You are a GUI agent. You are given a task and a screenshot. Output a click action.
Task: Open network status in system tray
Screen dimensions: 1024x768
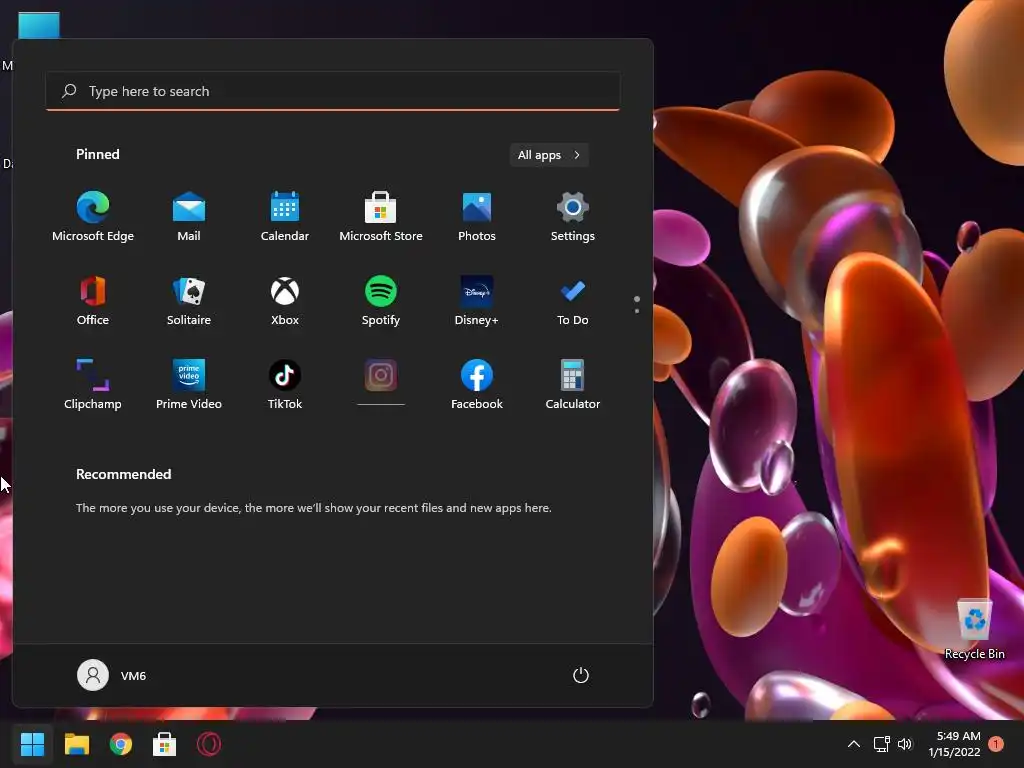click(882, 744)
